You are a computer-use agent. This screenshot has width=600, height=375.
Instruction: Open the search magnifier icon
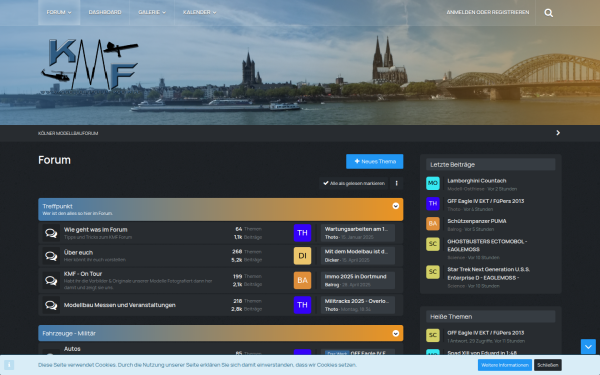[548, 13]
